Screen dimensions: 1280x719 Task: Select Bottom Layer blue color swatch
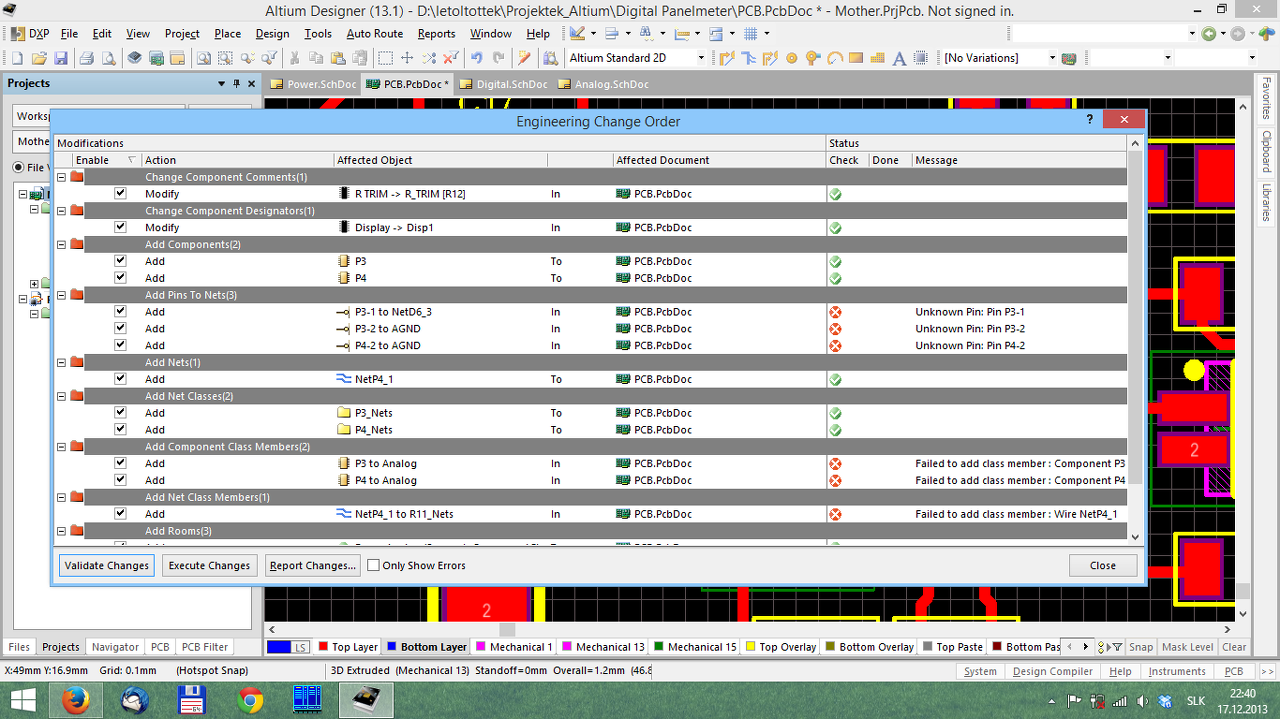391,647
